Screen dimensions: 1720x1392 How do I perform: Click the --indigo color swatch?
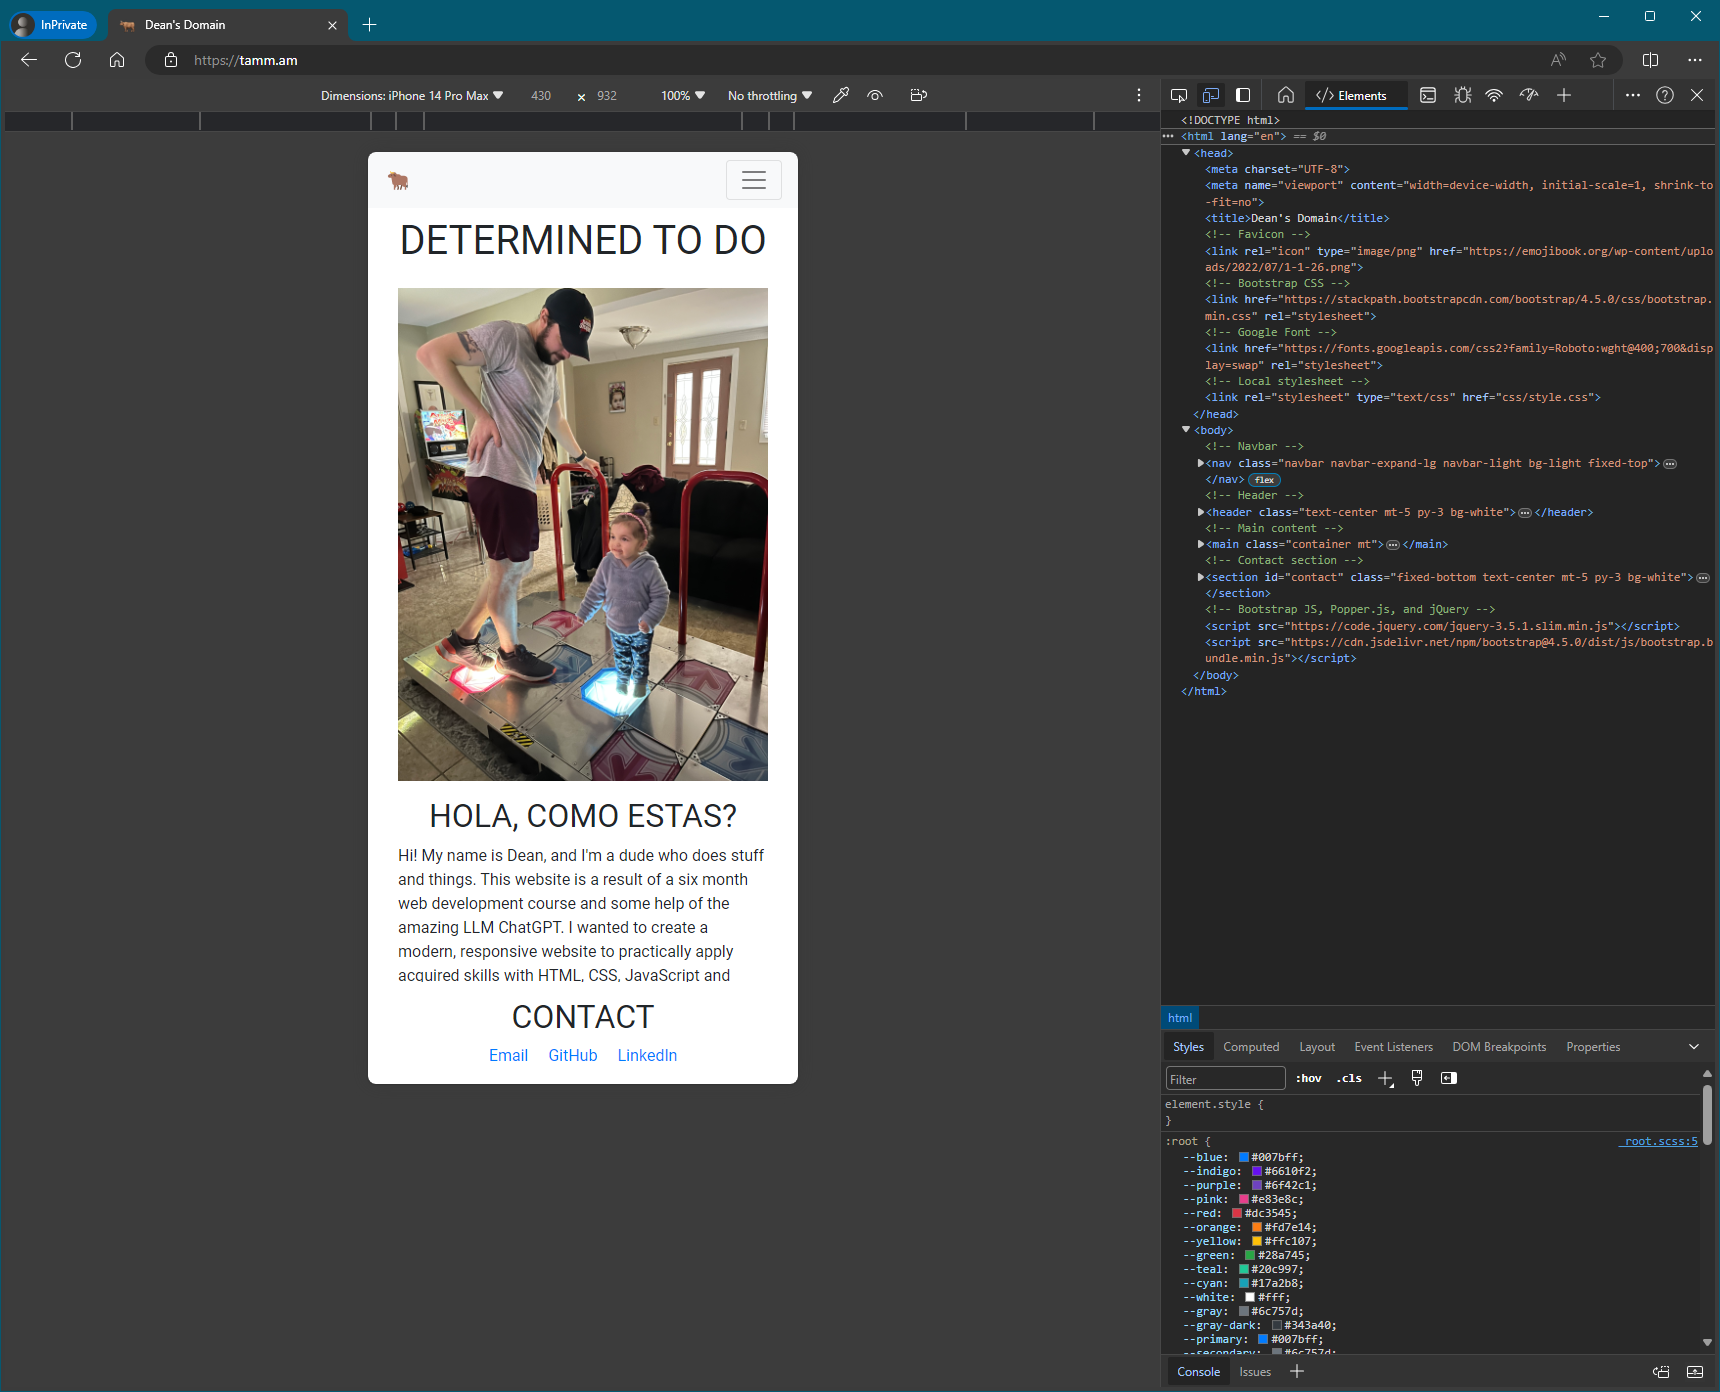pyautogui.click(x=1257, y=1171)
